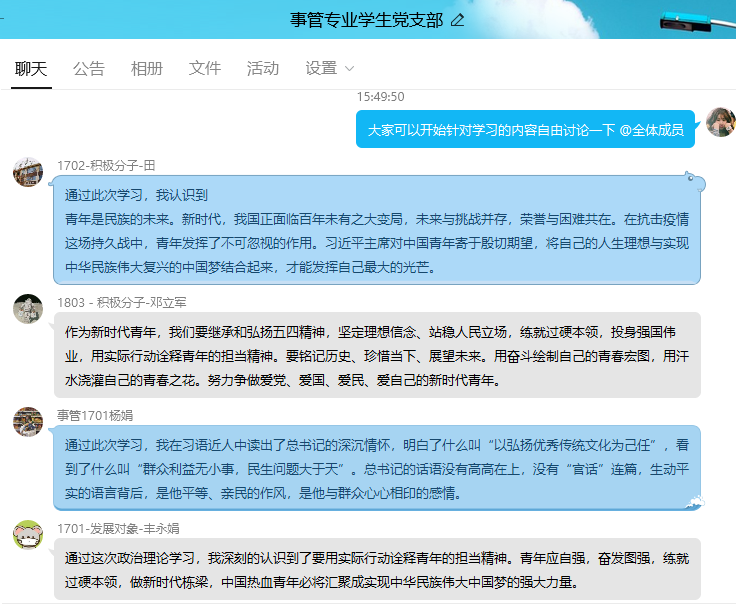Click avatar of 事管1701杨娟
The width and height of the screenshot is (736, 607).
(28, 421)
